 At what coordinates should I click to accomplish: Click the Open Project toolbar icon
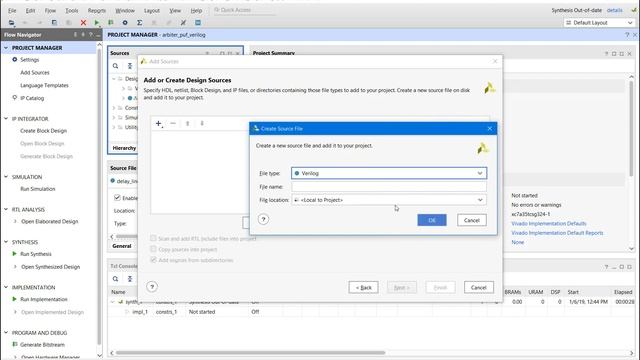[11, 23]
